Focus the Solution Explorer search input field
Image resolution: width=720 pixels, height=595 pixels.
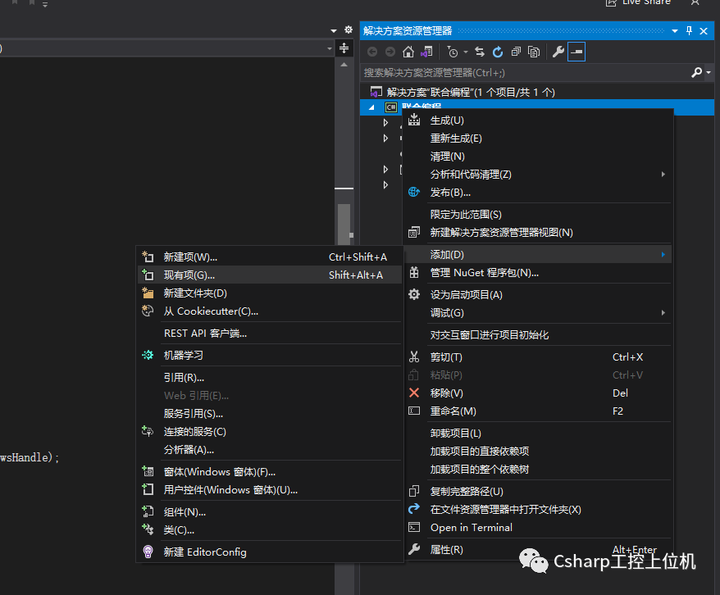click(526, 73)
